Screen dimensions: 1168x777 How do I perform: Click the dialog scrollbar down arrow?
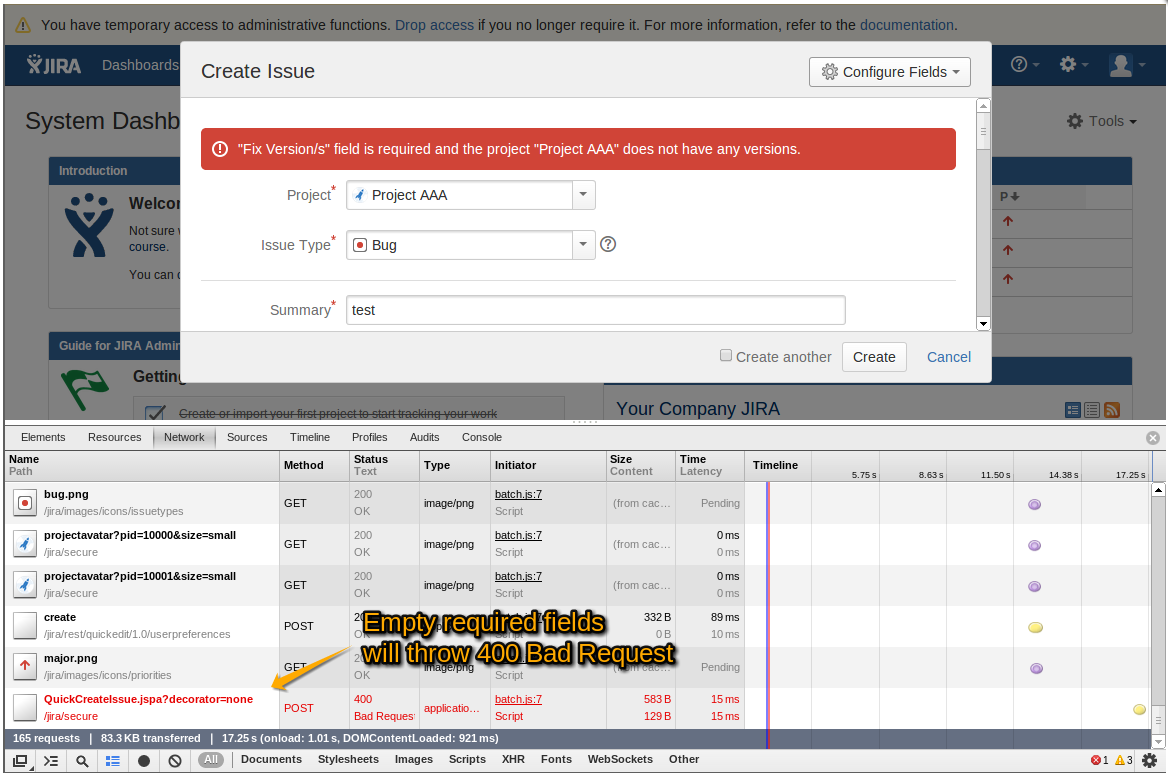[x=983, y=324]
